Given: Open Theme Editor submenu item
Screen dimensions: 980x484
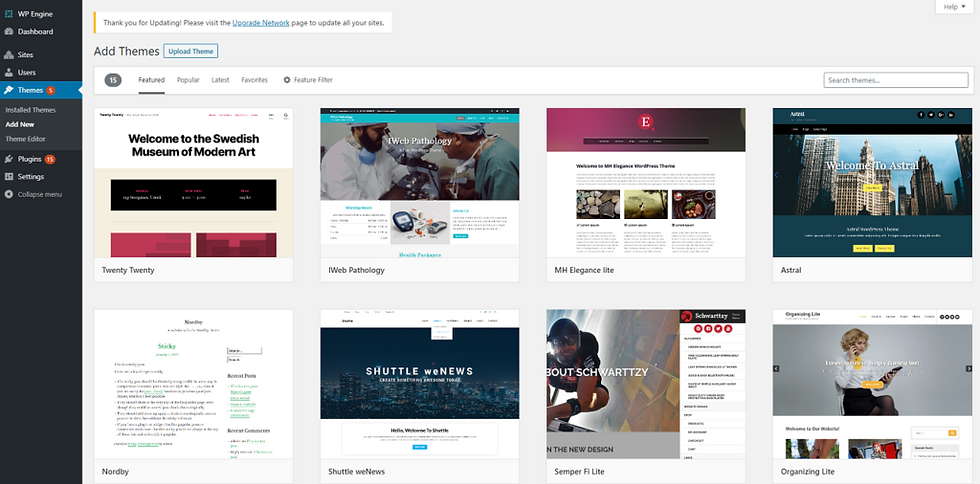Looking at the screenshot, I should [x=26, y=139].
